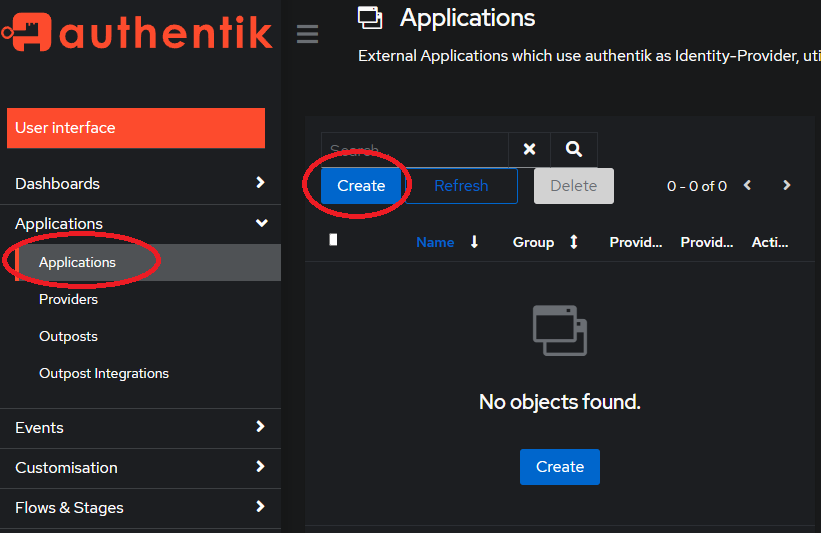
Task: Expand the Events section
Action: [x=140, y=428]
